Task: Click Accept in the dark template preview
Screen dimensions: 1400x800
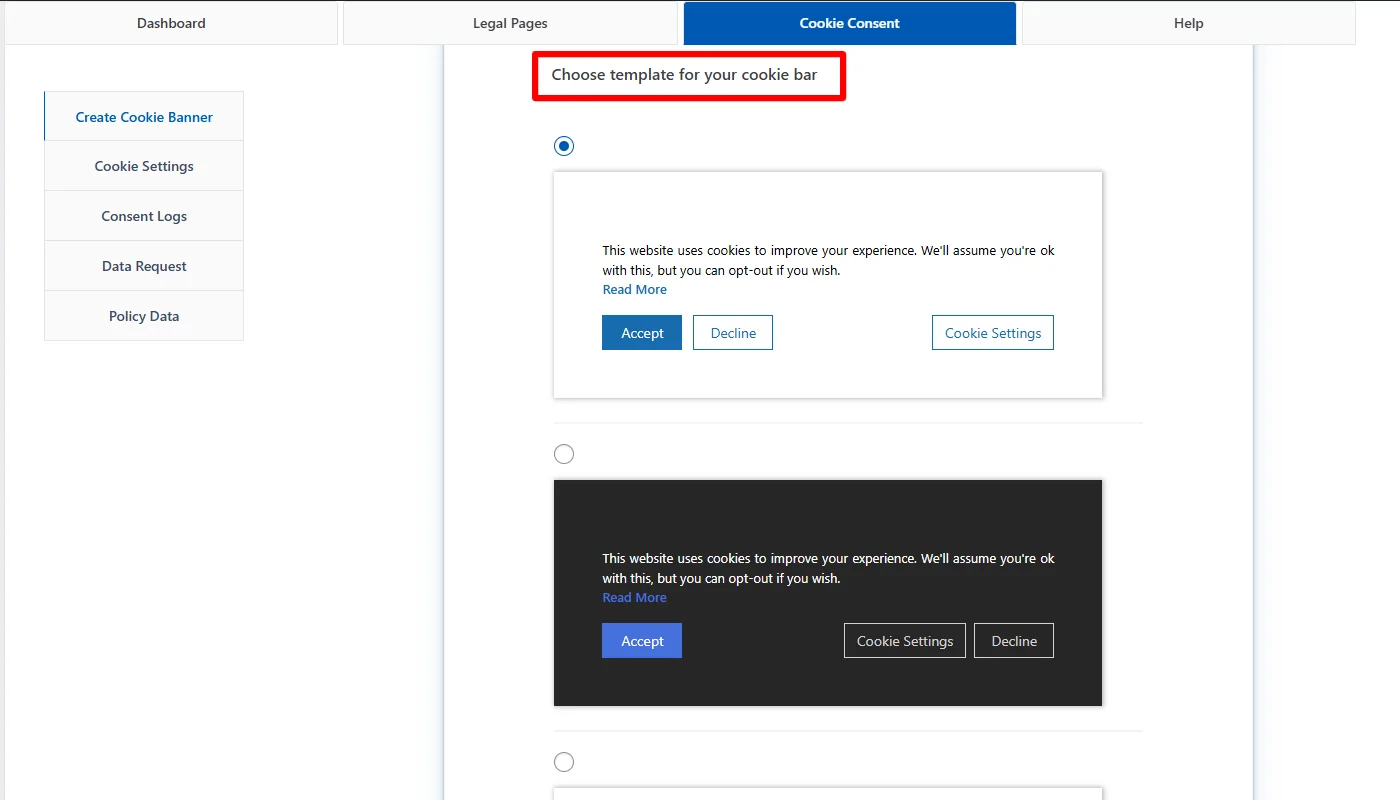Action: click(x=642, y=641)
